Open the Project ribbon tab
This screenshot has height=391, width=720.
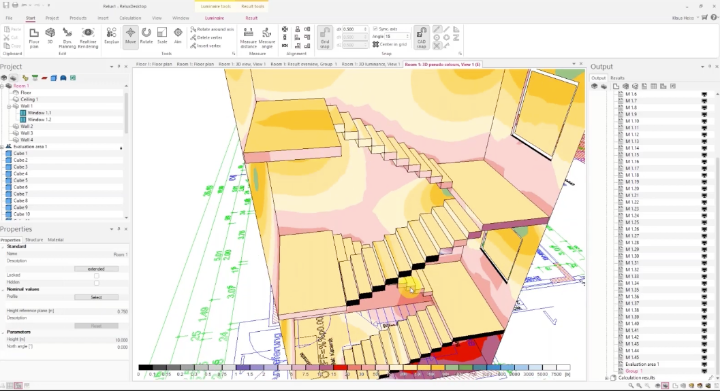click(52, 18)
